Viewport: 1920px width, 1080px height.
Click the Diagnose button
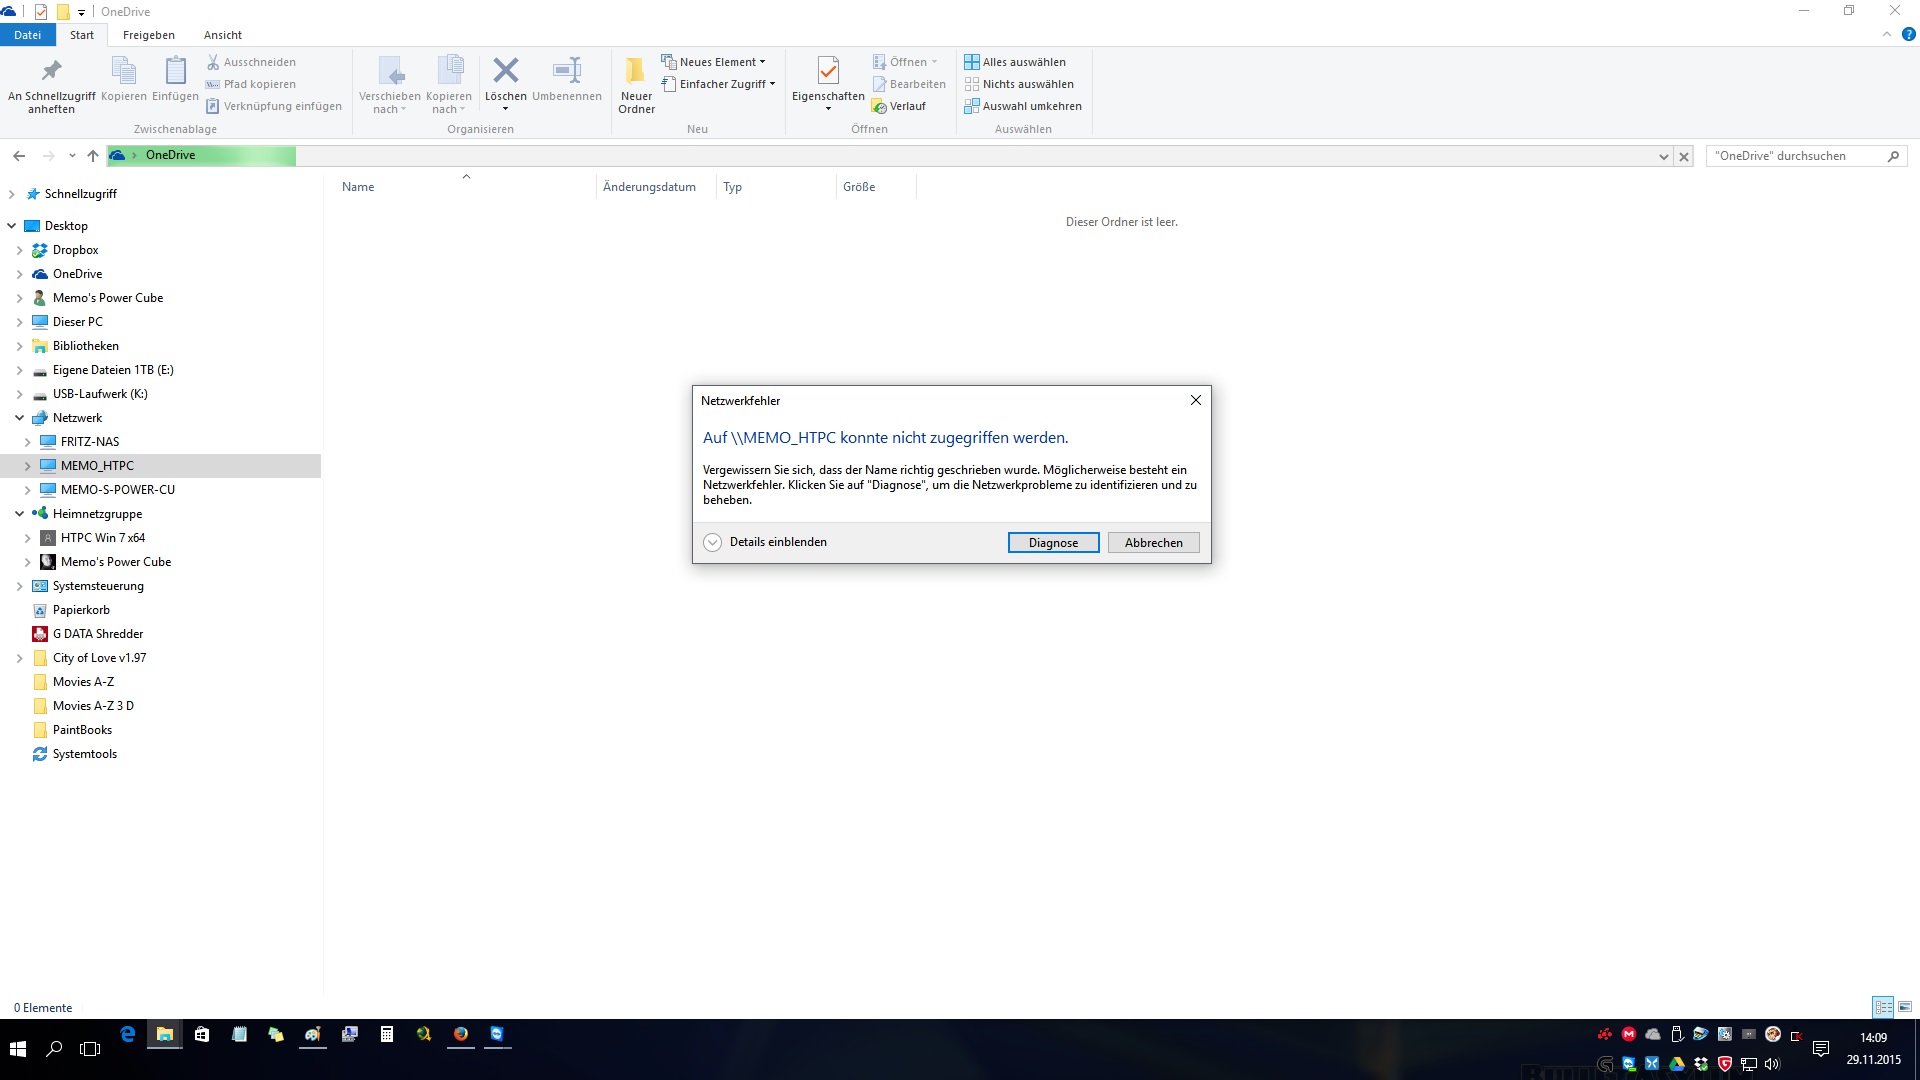pyautogui.click(x=1053, y=542)
